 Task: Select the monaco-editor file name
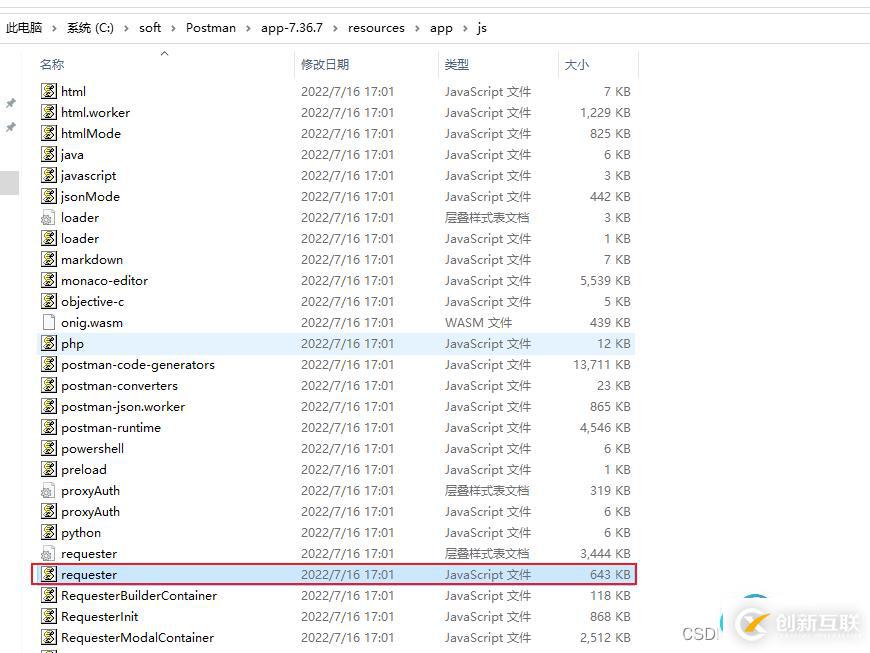click(104, 281)
